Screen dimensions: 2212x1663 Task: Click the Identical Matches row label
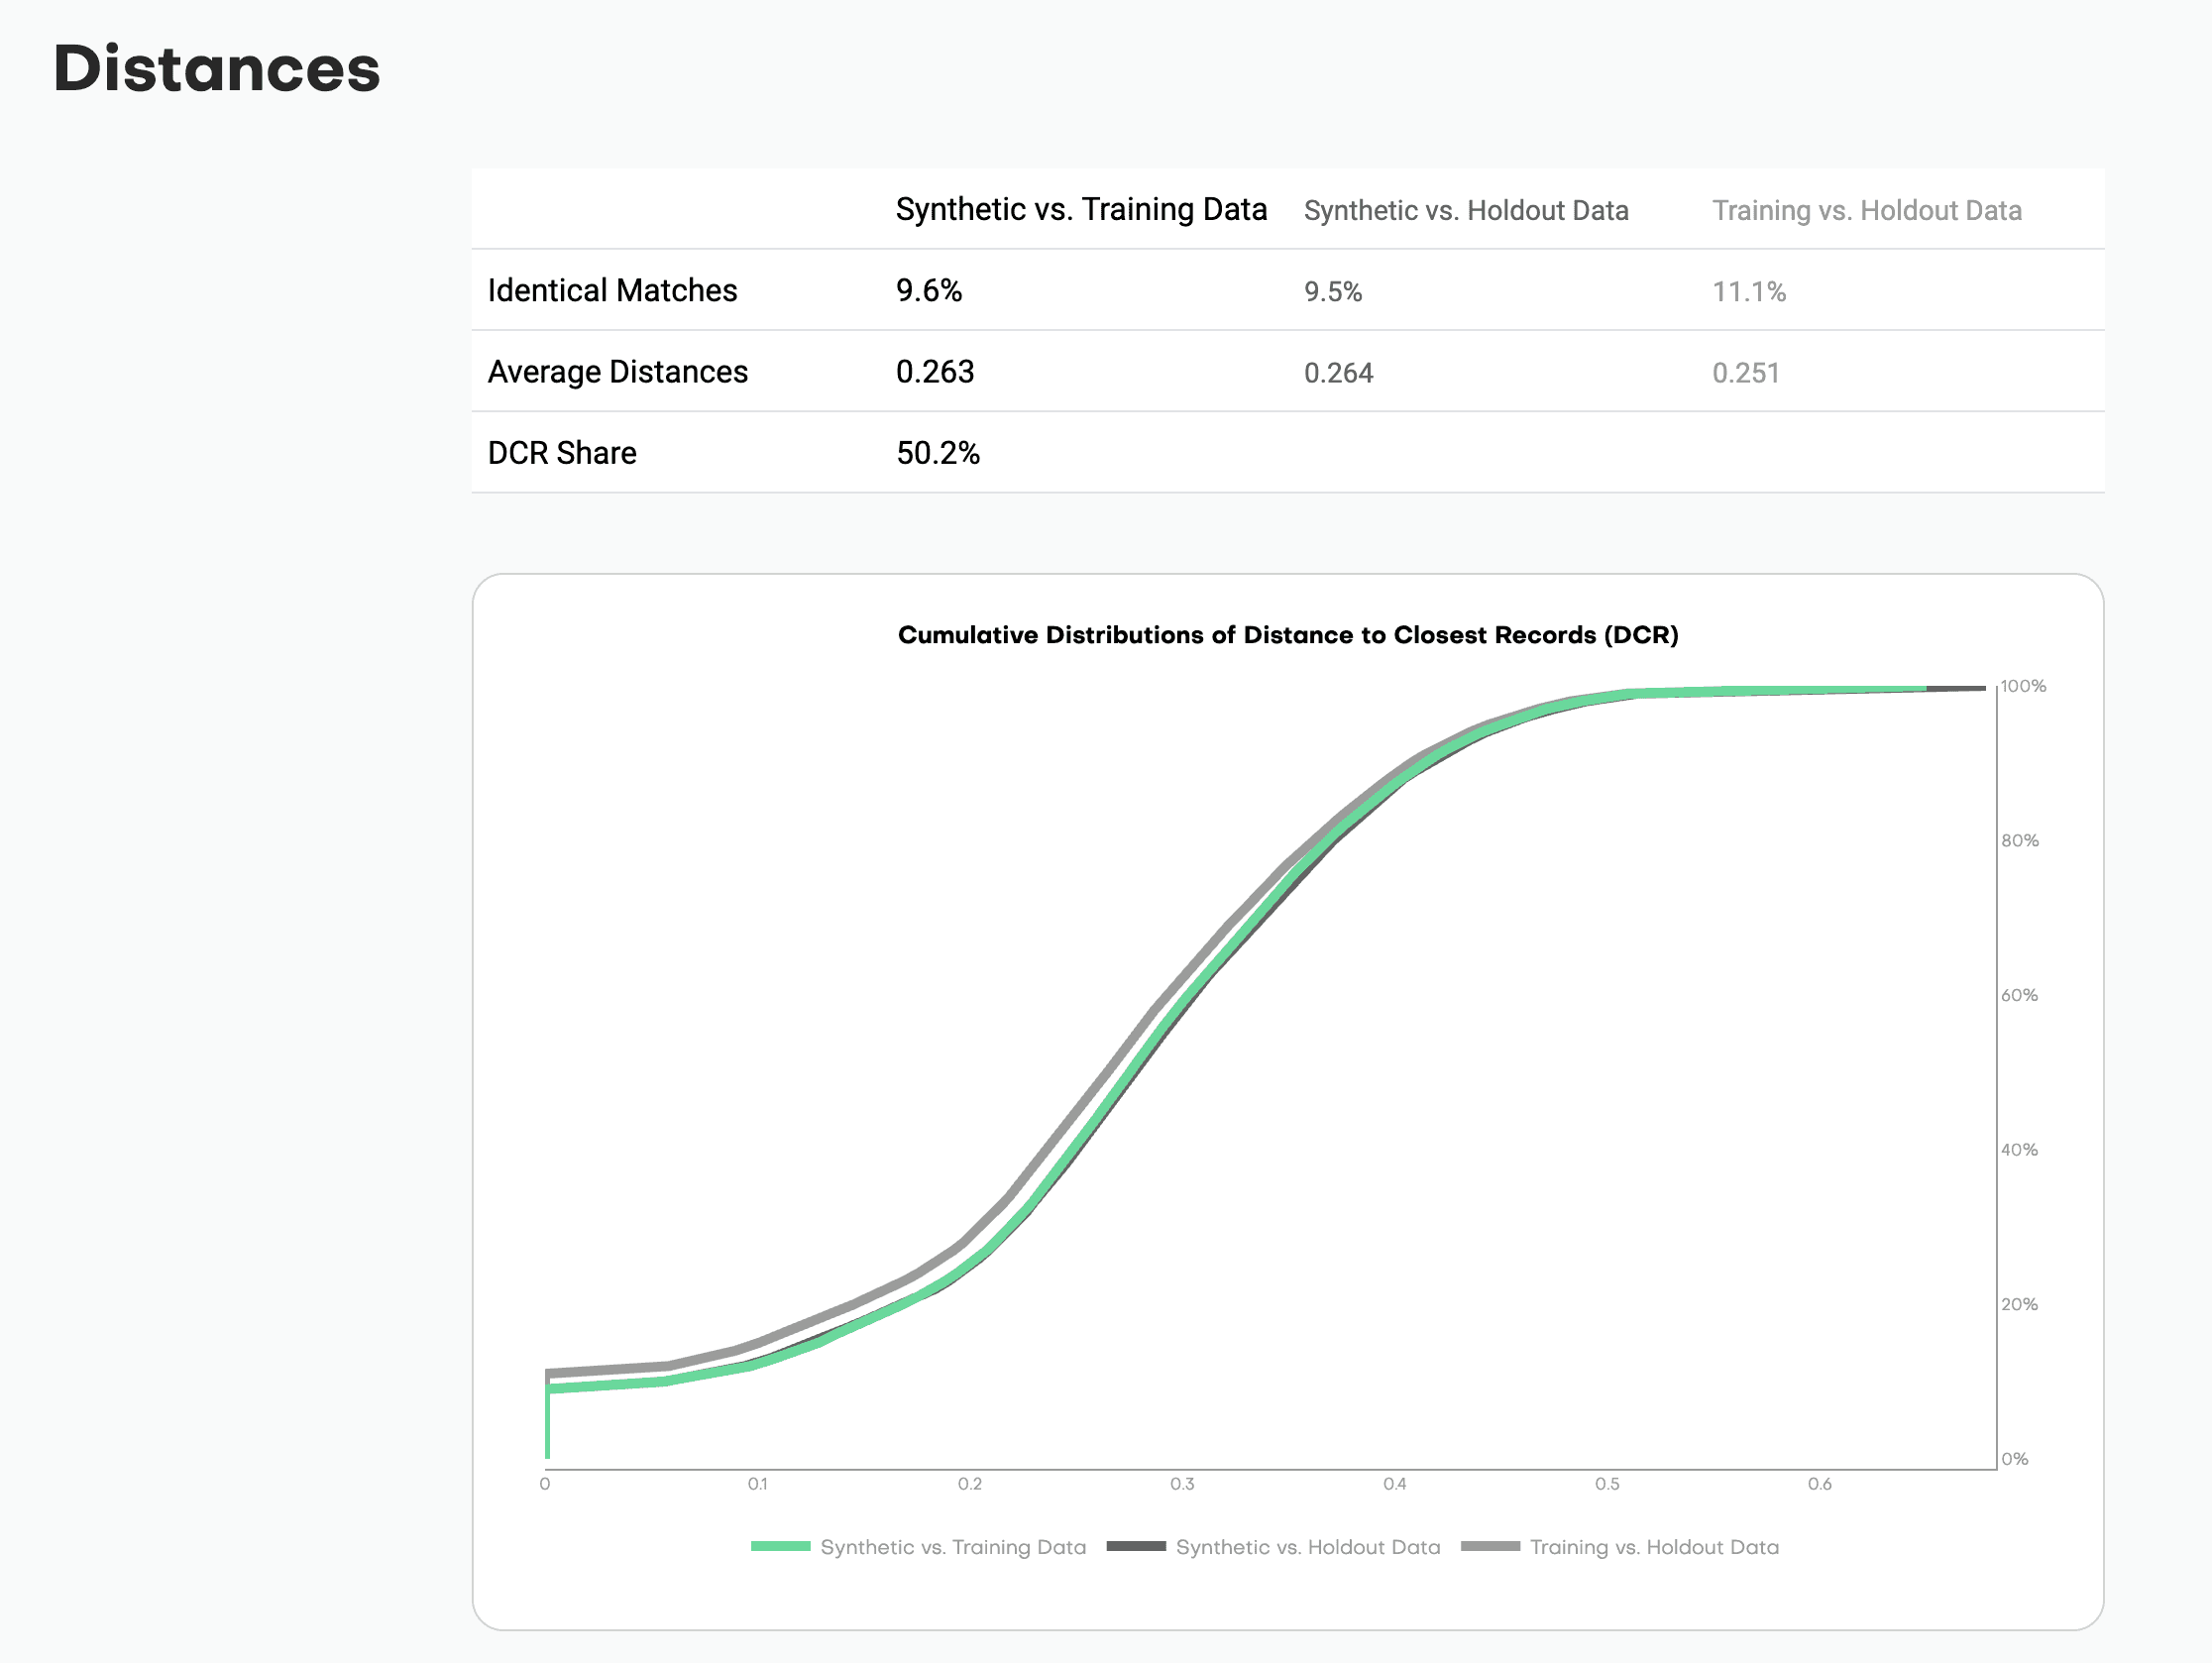(612, 291)
